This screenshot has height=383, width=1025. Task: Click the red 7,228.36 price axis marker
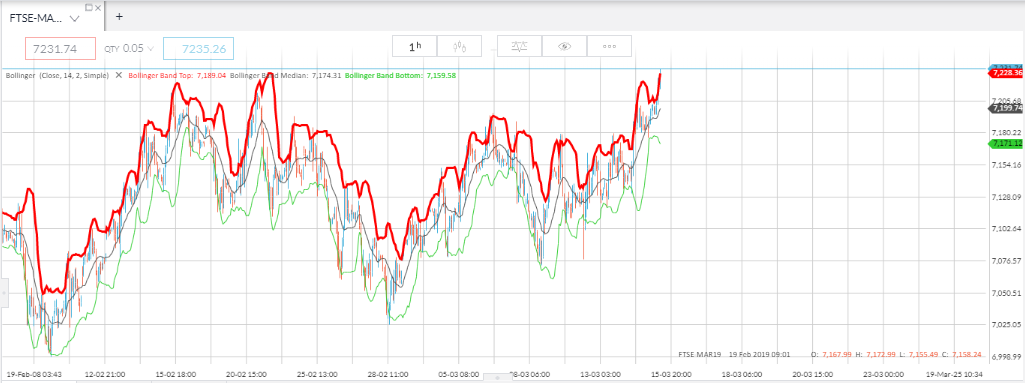click(1006, 73)
